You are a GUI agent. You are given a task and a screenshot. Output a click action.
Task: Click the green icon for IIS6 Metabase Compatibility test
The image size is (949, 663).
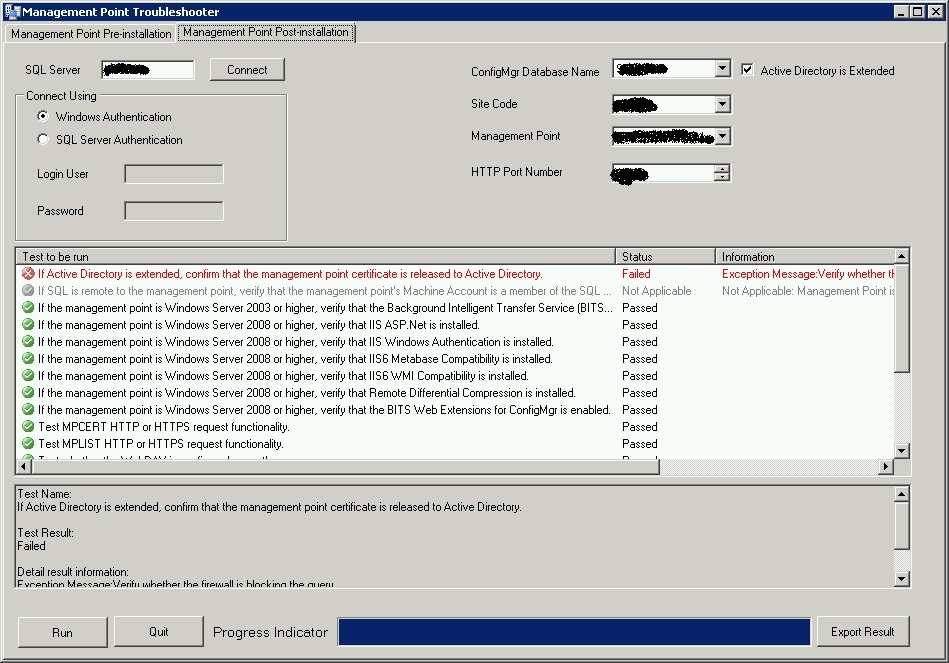28,358
